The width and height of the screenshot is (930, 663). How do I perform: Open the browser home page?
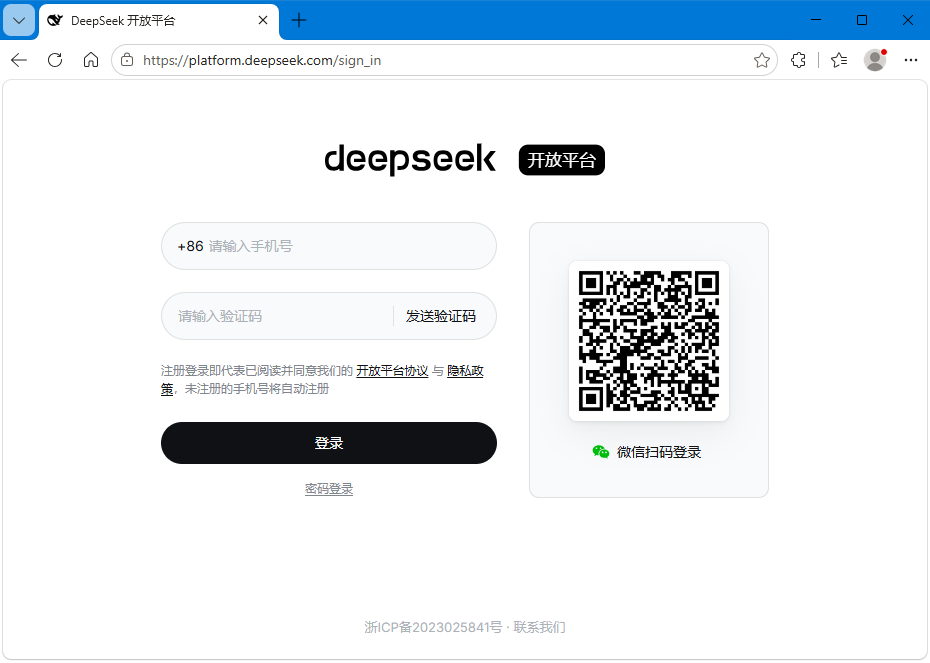91,60
